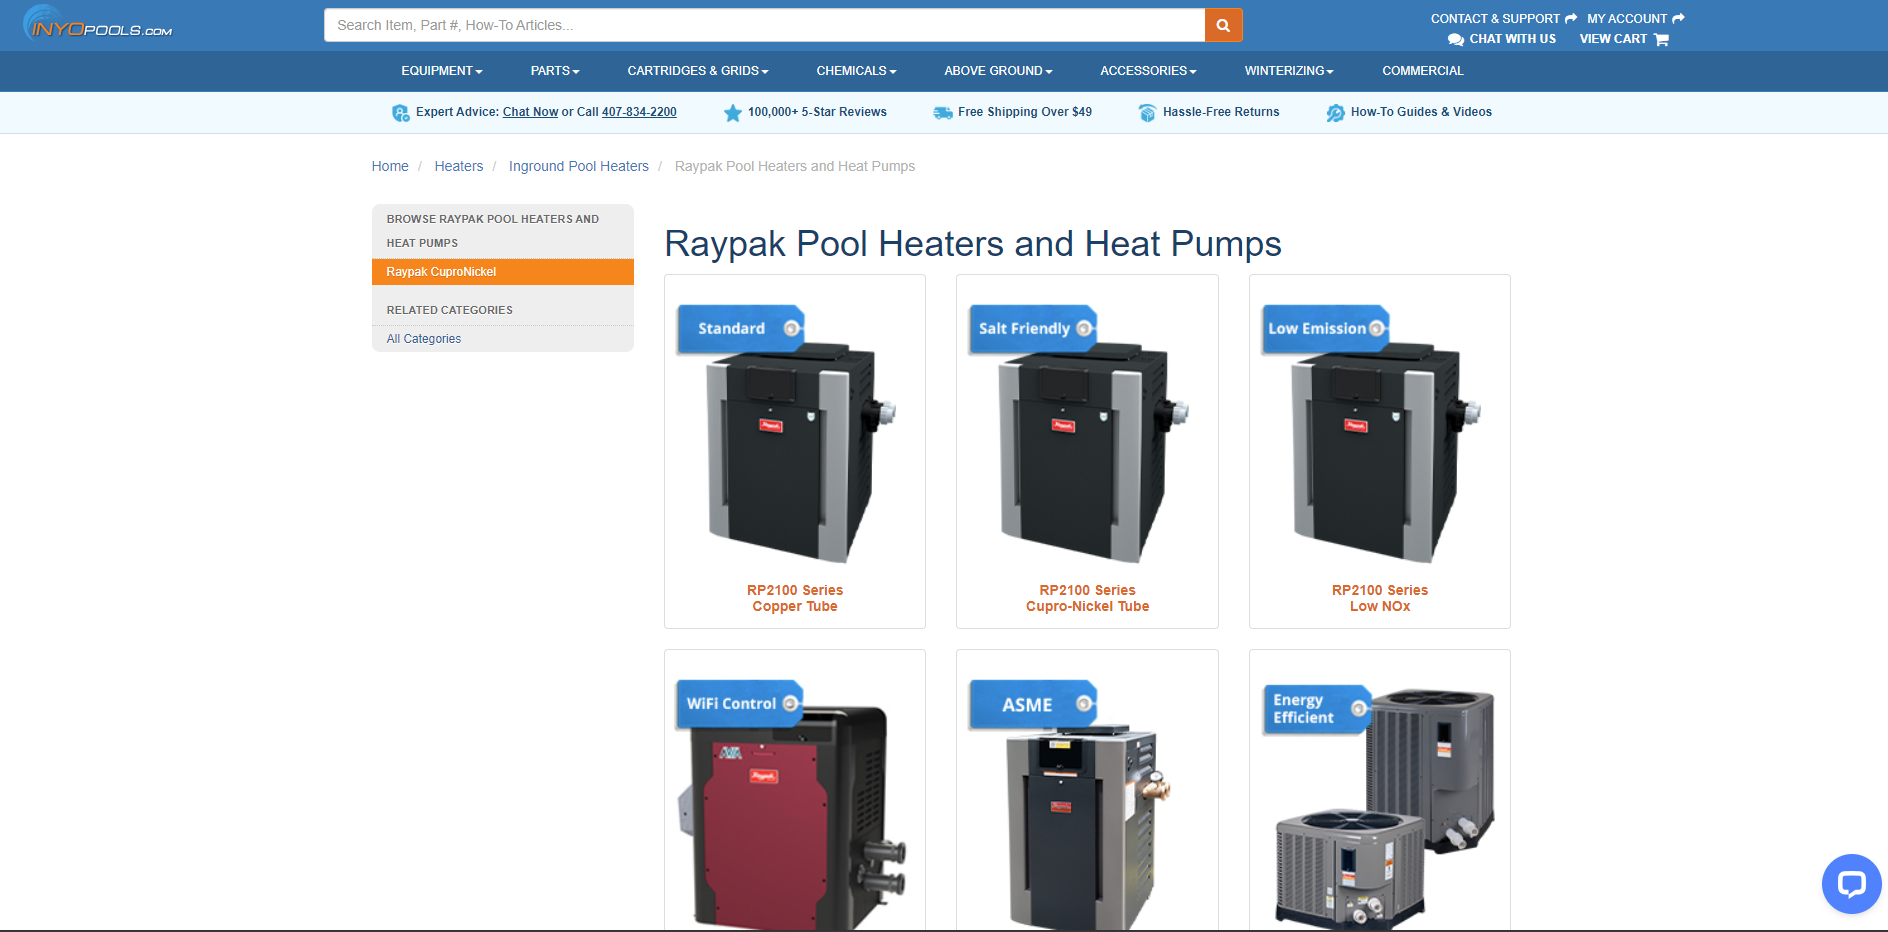Select the COMMERCIAL menu item
Image resolution: width=1888 pixels, height=932 pixels.
tap(1422, 71)
